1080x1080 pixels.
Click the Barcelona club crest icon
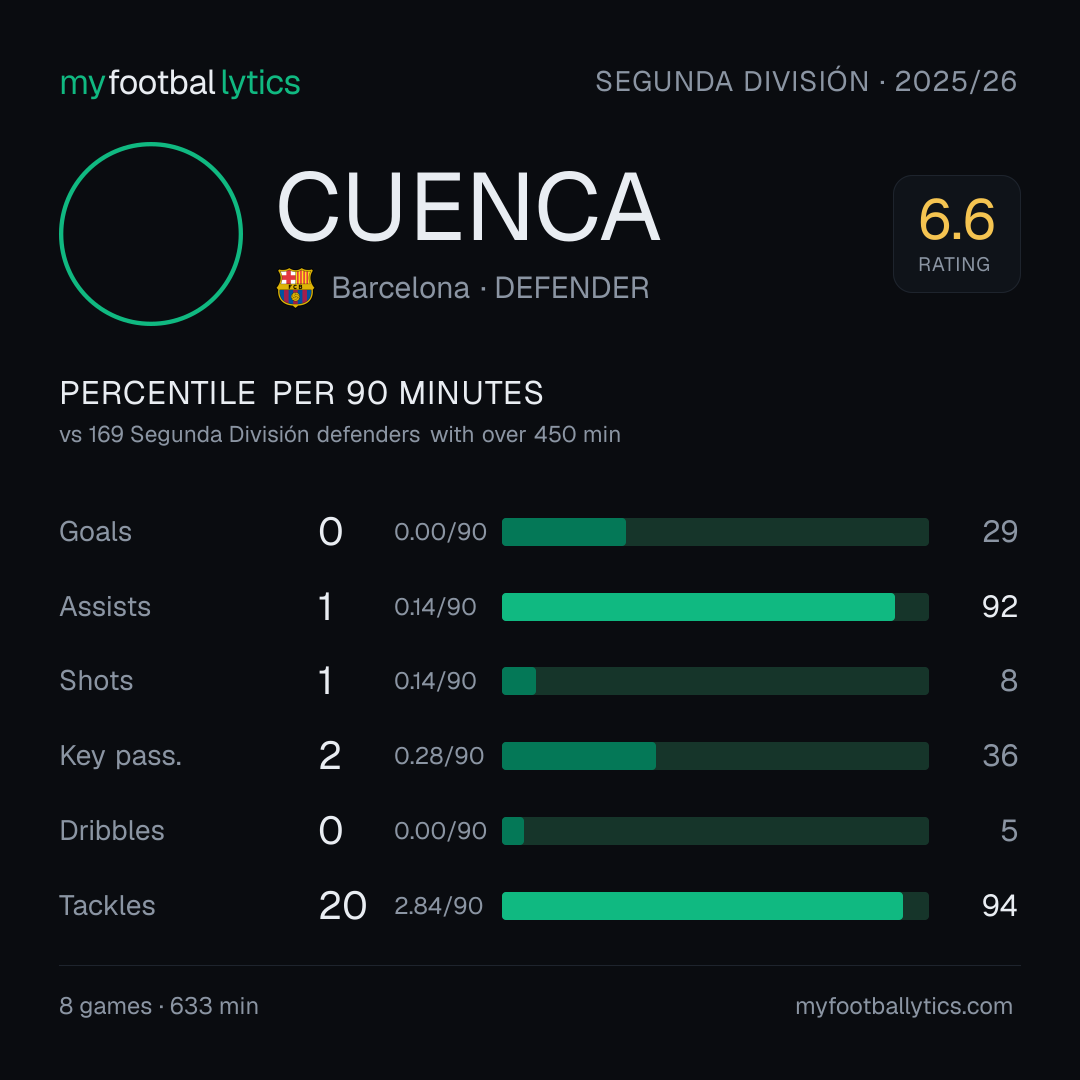click(x=295, y=287)
